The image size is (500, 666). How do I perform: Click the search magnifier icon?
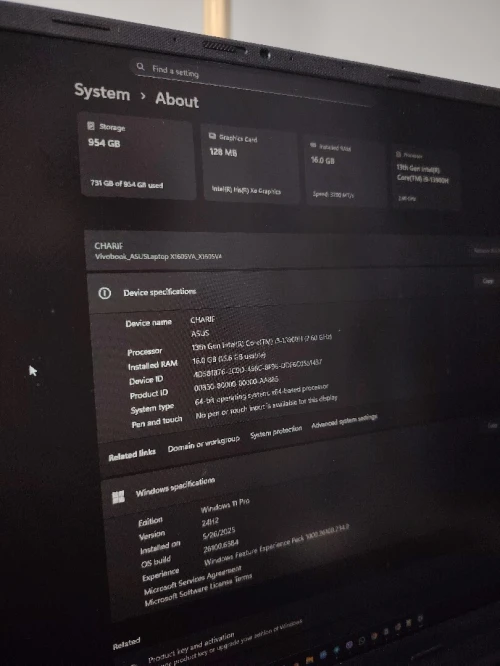140,67
